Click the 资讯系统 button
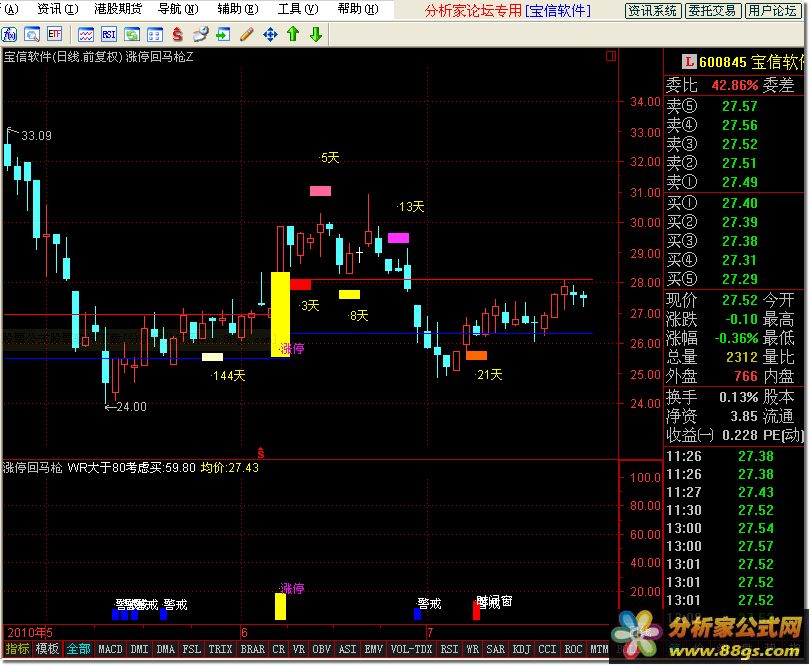This screenshot has width=811, height=666. click(653, 11)
